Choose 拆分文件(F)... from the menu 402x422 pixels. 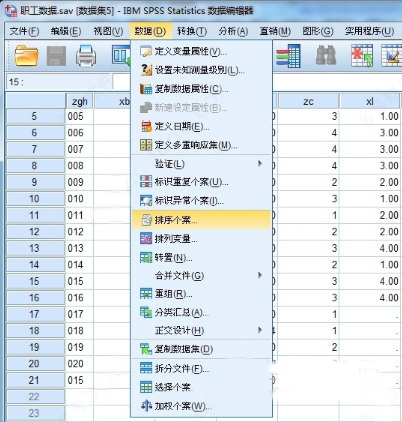click(201, 368)
